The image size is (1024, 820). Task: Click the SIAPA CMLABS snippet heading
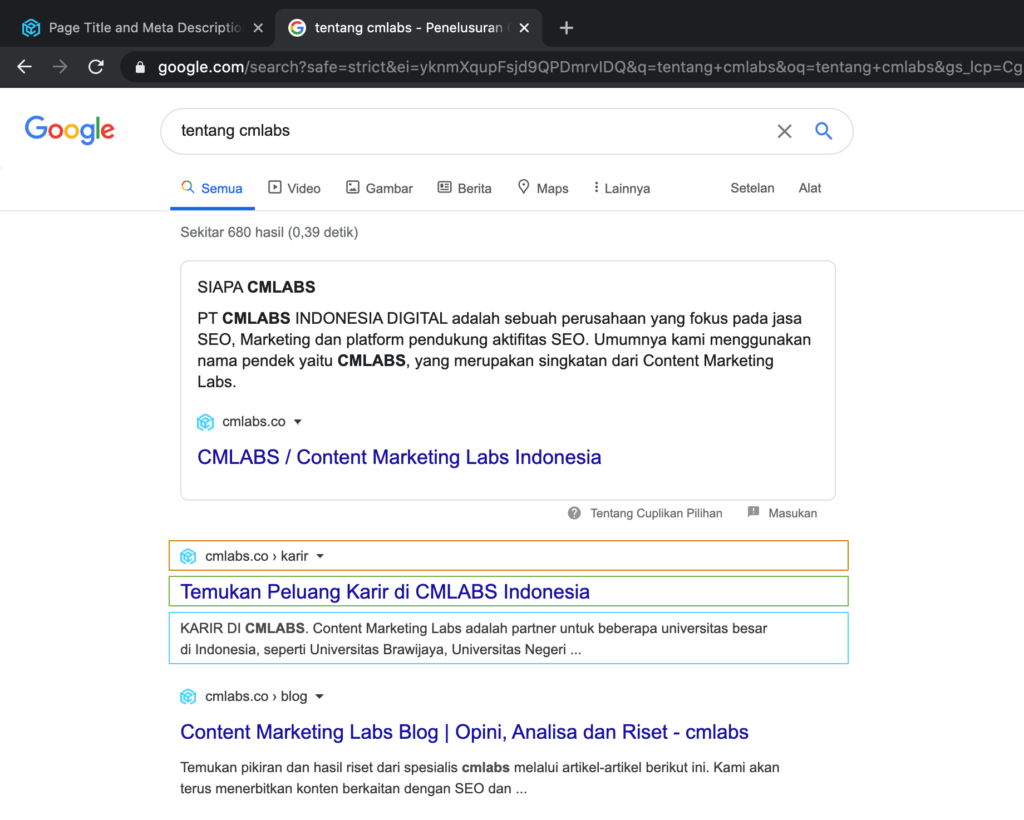pyautogui.click(x=256, y=287)
